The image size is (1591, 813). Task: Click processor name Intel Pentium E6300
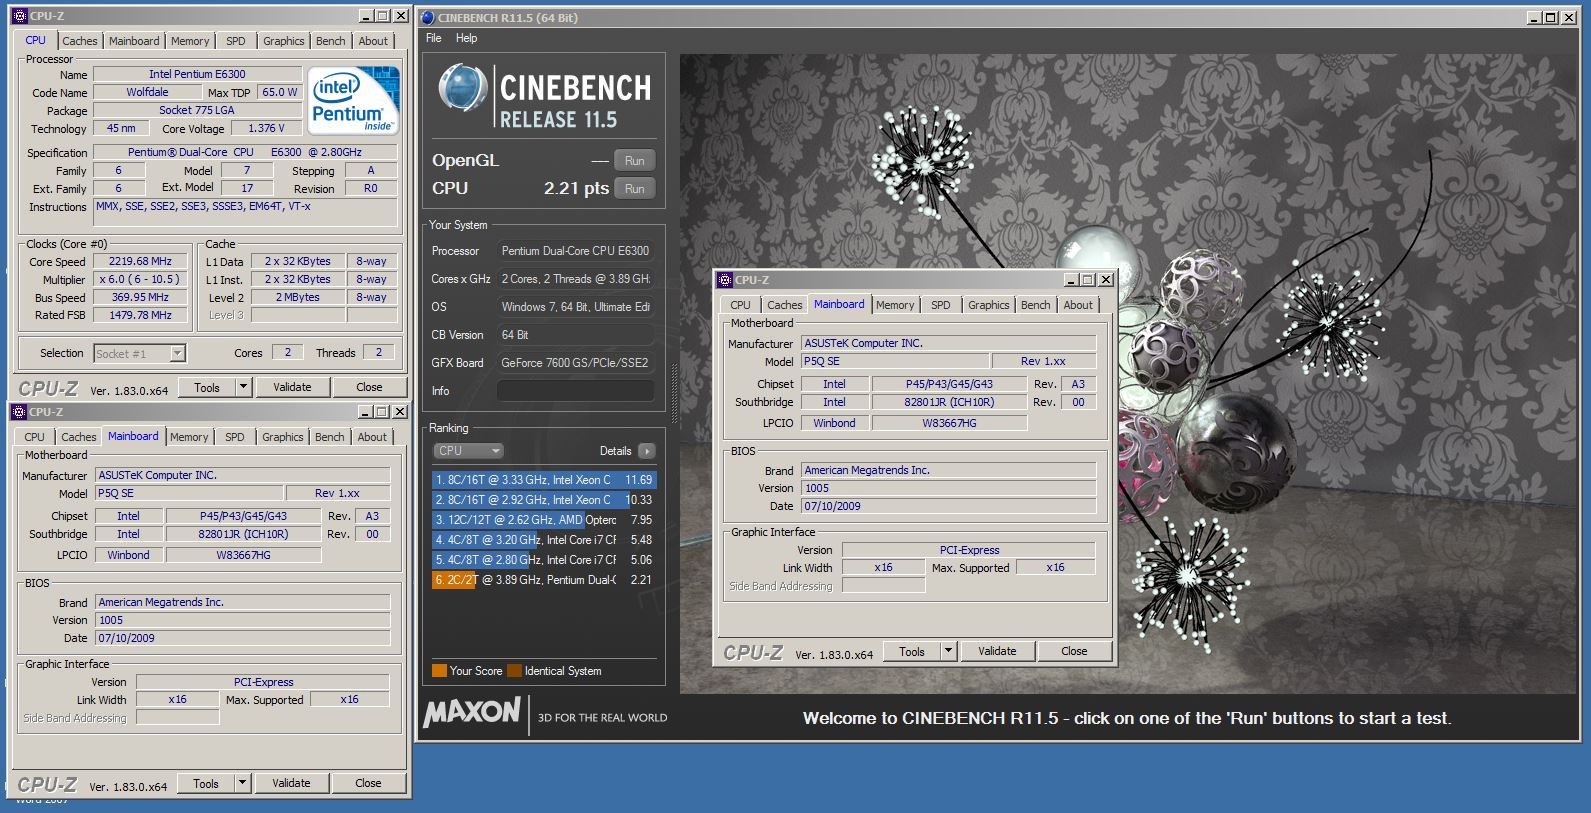pyautogui.click(x=197, y=74)
